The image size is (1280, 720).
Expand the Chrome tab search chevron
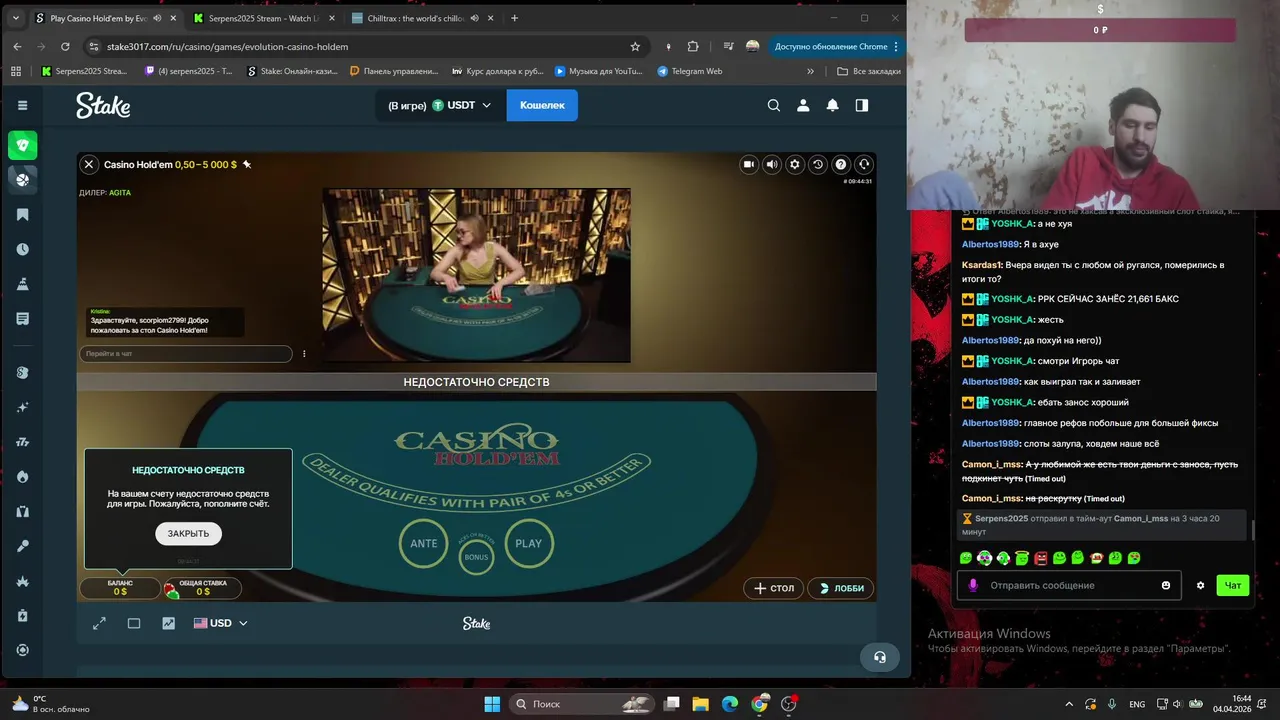(15, 18)
